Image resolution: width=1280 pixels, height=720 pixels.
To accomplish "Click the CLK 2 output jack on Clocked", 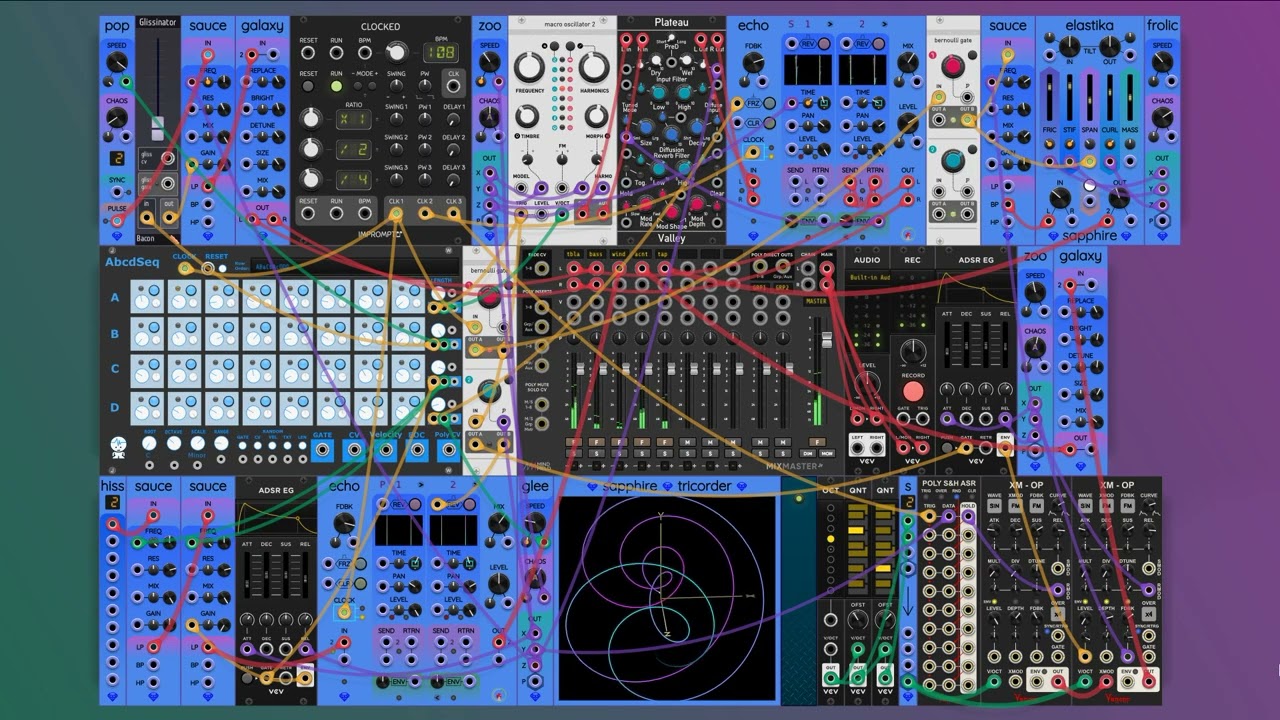I will coord(425,212).
